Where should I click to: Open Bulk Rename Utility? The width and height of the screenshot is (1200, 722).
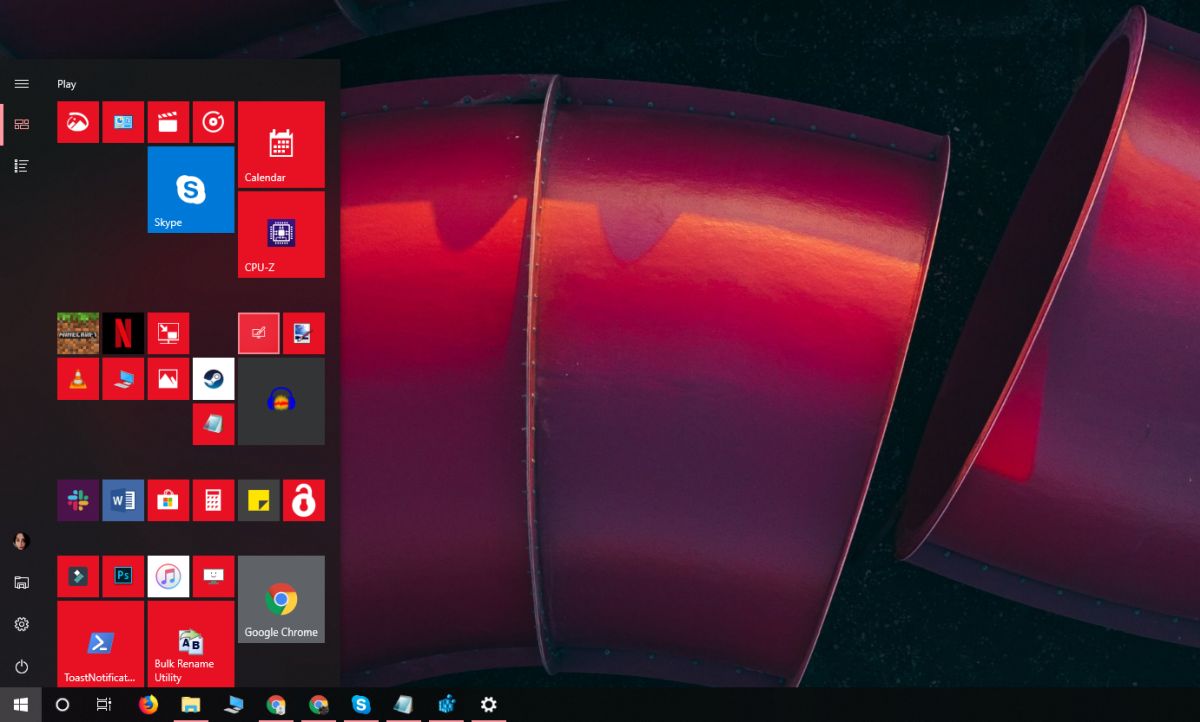(x=190, y=644)
